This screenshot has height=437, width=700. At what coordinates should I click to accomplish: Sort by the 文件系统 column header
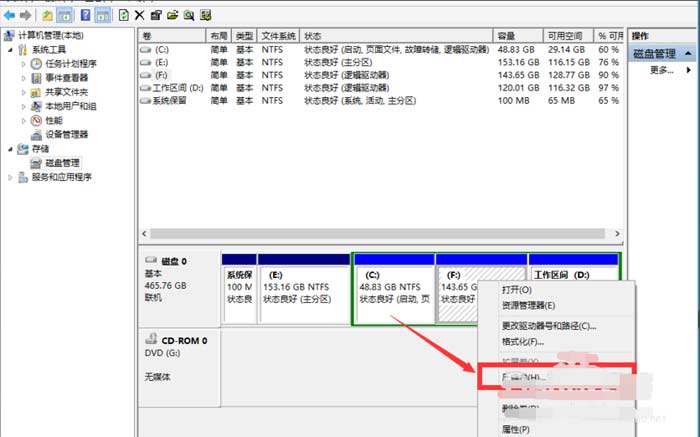[279, 36]
